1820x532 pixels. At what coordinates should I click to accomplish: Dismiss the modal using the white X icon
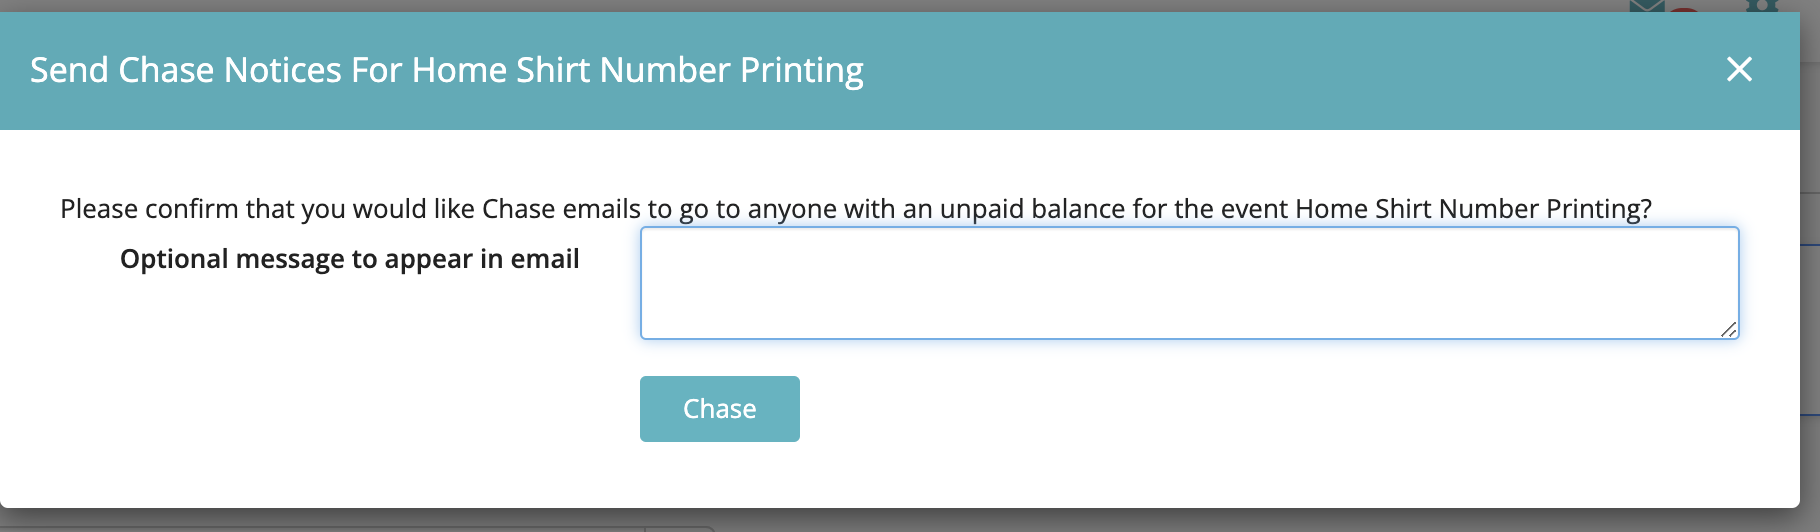pyautogui.click(x=1739, y=69)
